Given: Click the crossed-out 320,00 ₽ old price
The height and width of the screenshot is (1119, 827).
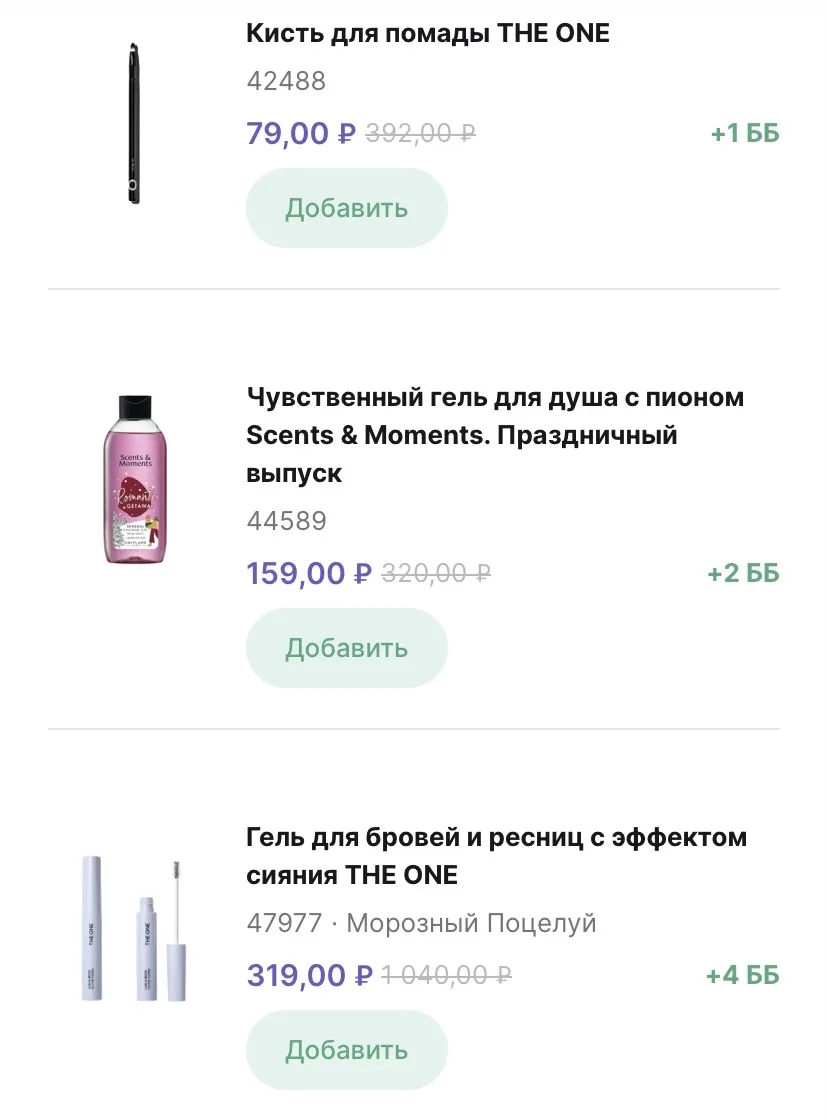Looking at the screenshot, I should pos(436,574).
